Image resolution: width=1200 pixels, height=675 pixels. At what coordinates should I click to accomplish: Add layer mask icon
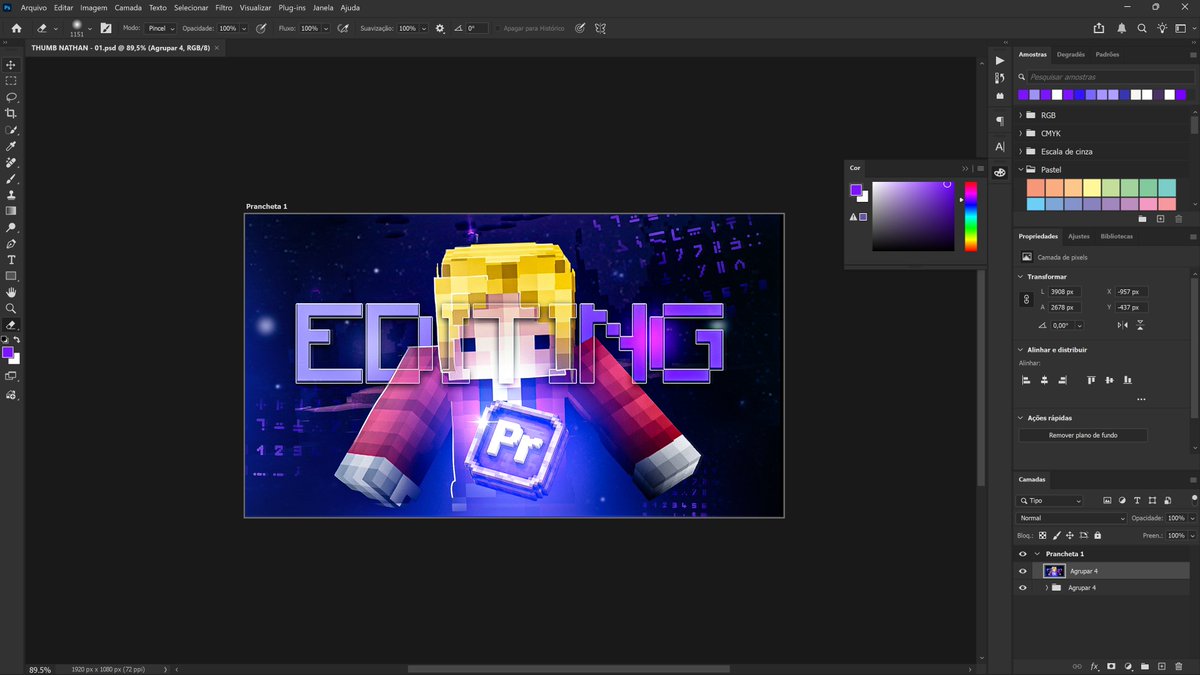click(x=1111, y=665)
